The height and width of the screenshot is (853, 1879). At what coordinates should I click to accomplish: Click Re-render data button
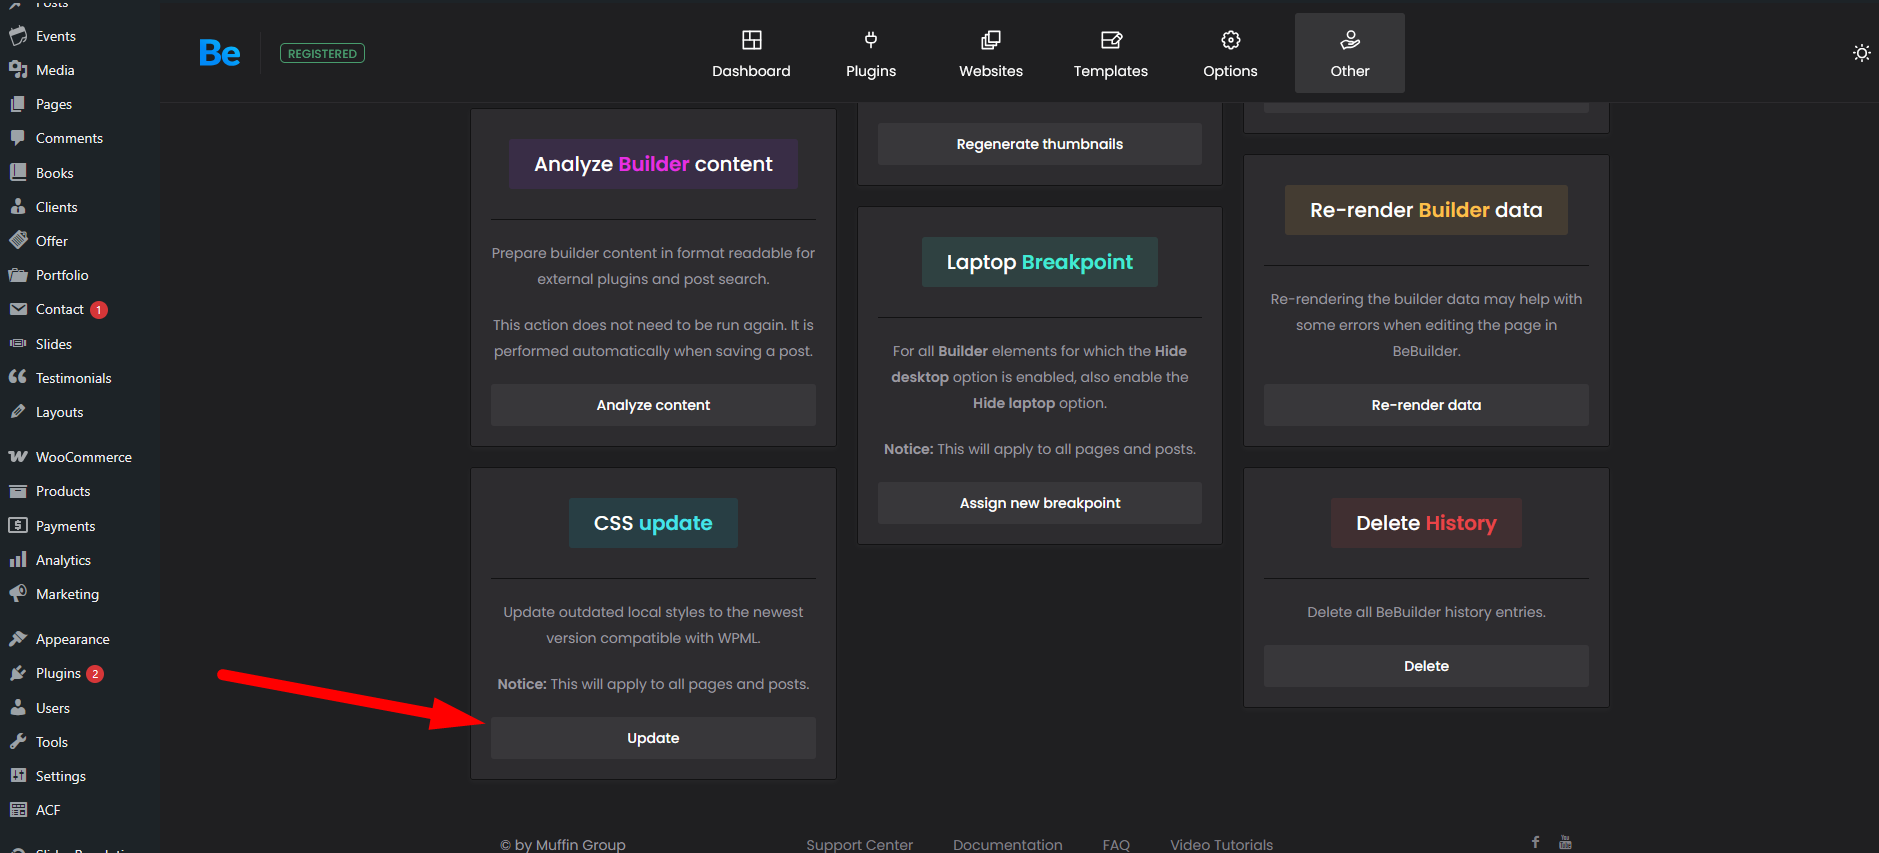point(1425,405)
